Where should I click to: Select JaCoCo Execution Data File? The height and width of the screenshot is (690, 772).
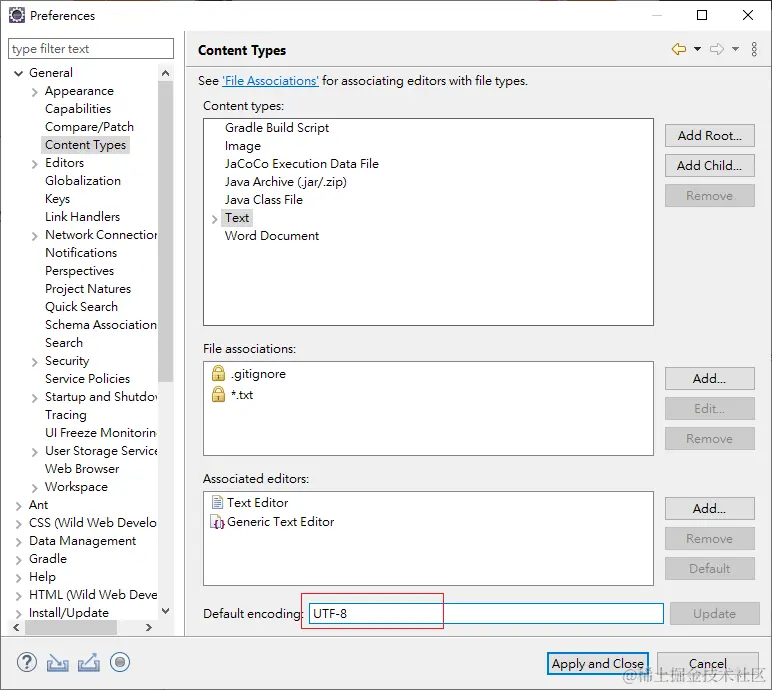click(x=302, y=164)
